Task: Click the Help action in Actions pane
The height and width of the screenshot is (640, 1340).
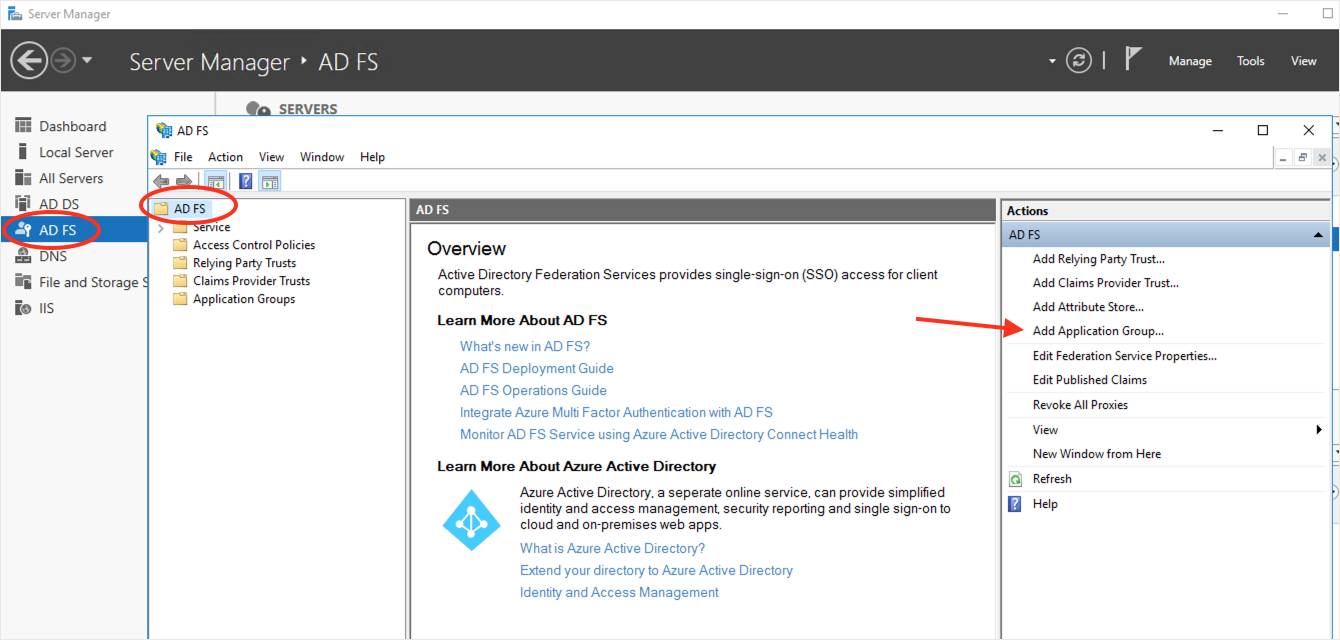Action: 1045,504
